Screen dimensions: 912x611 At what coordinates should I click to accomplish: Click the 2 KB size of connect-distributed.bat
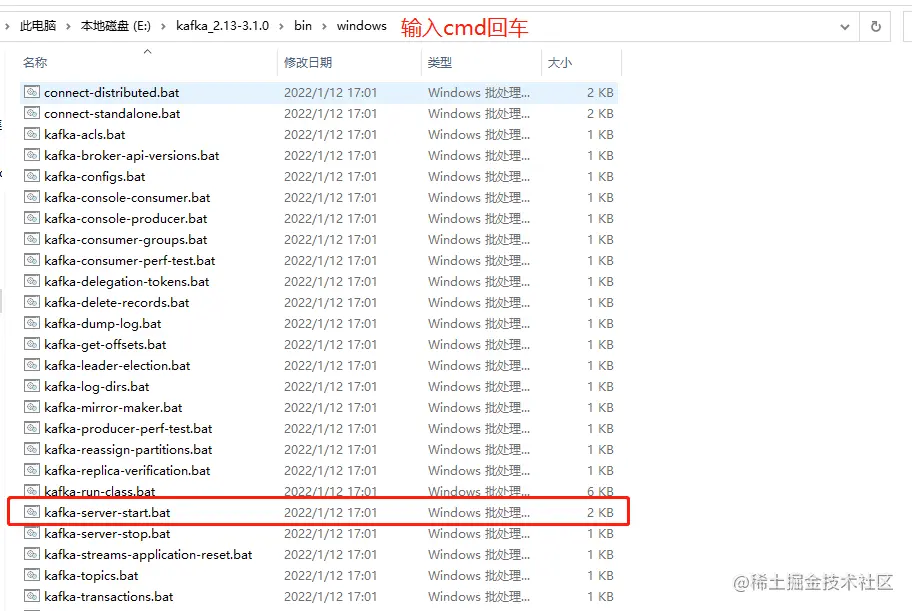[x=600, y=93]
